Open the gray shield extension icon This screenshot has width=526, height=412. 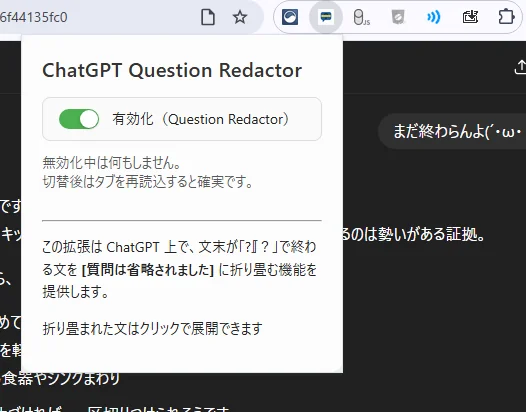click(398, 17)
